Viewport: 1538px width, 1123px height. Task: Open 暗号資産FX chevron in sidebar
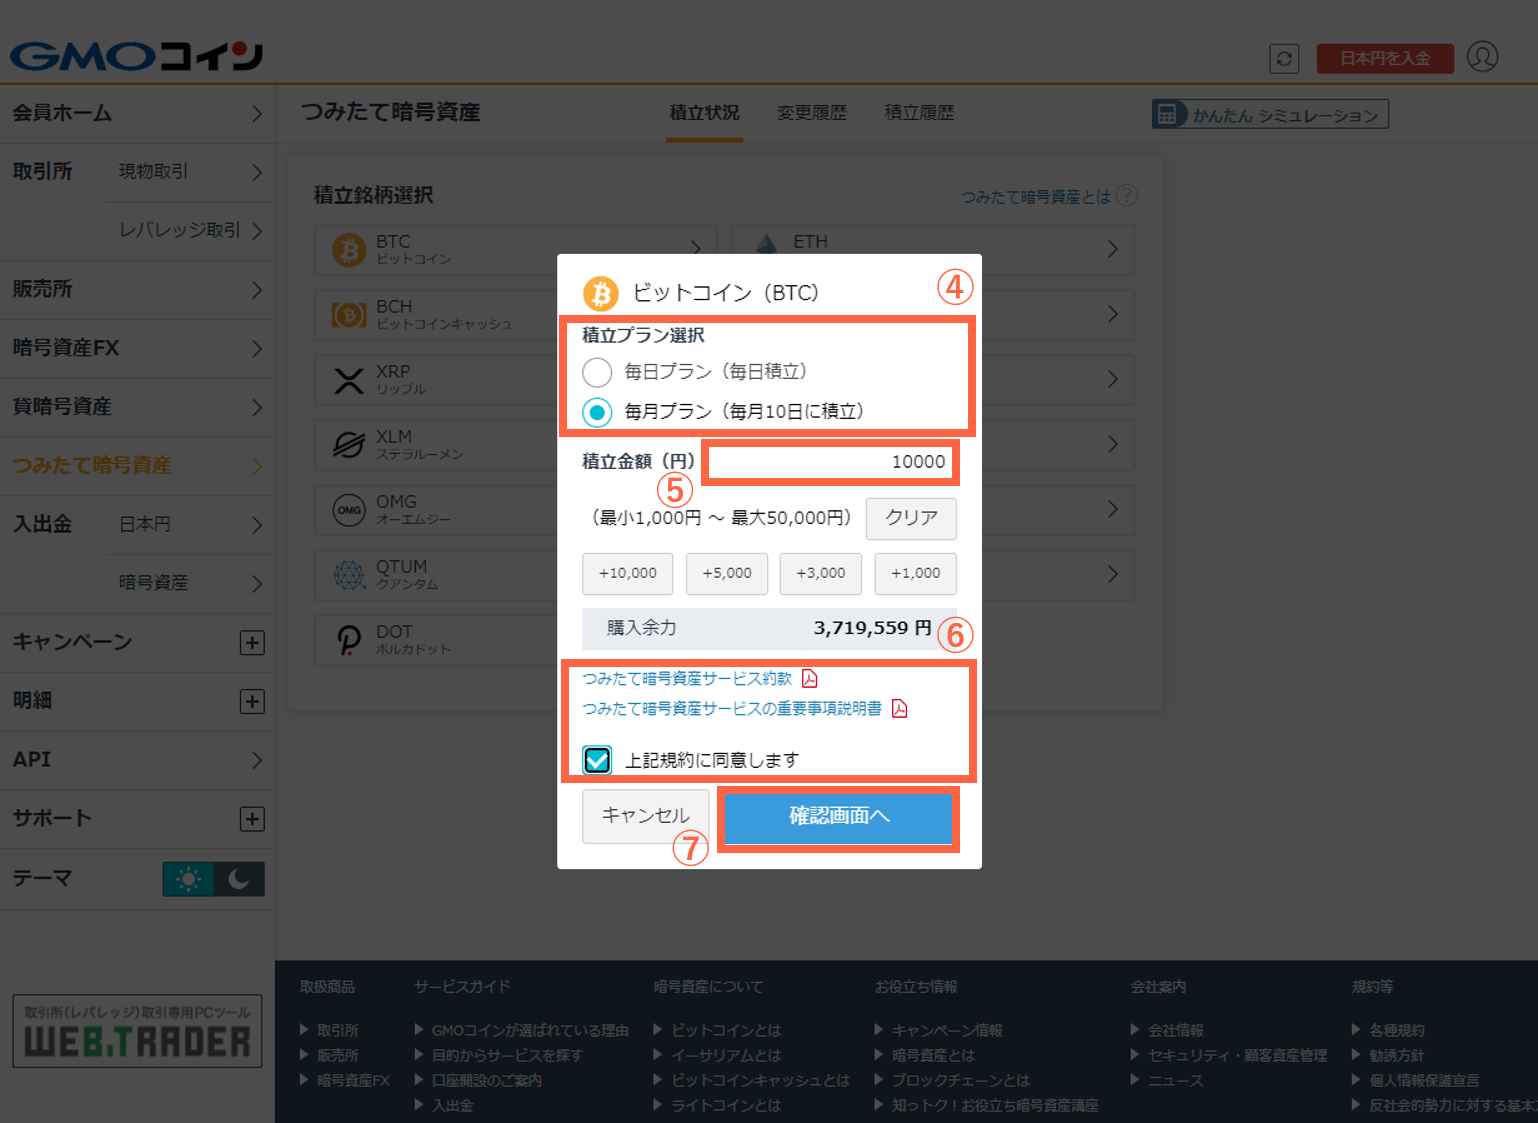257,349
